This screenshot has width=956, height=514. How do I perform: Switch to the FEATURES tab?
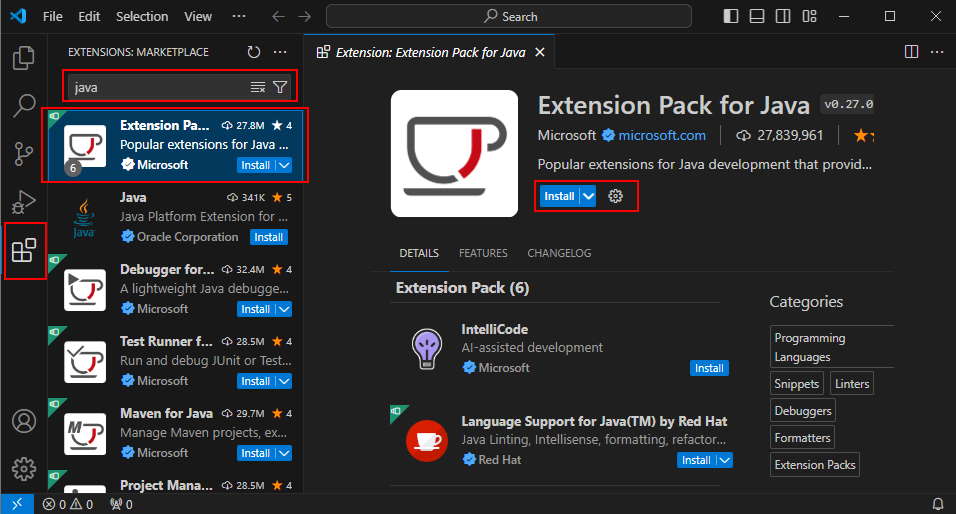point(483,253)
